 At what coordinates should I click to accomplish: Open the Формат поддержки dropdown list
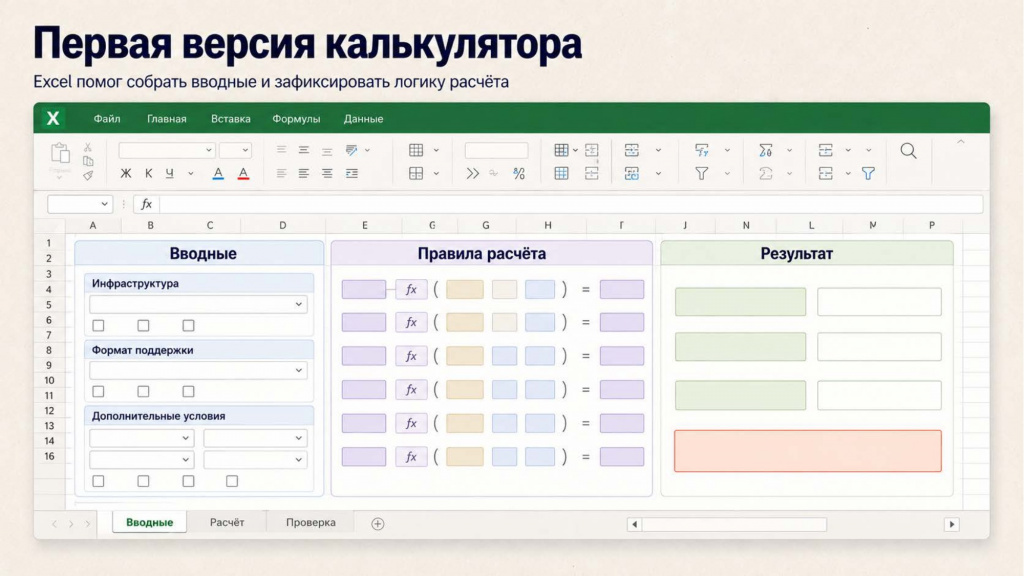point(198,370)
